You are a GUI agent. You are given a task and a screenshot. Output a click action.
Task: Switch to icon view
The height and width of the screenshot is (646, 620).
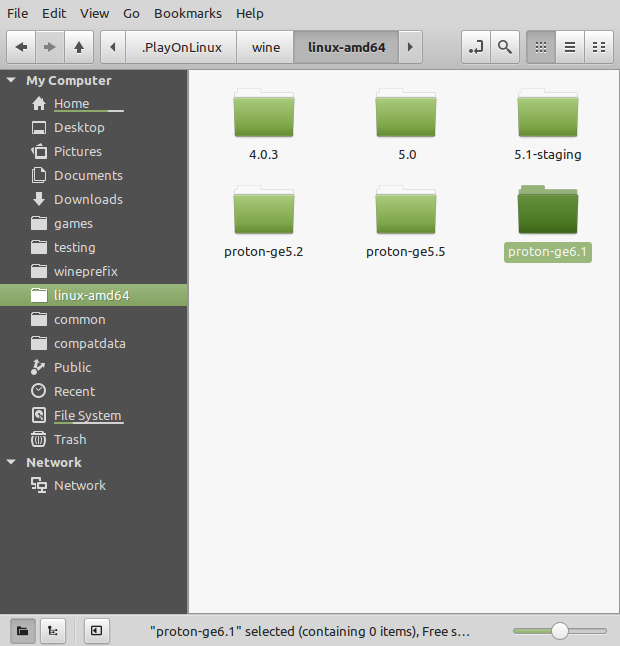click(x=541, y=47)
